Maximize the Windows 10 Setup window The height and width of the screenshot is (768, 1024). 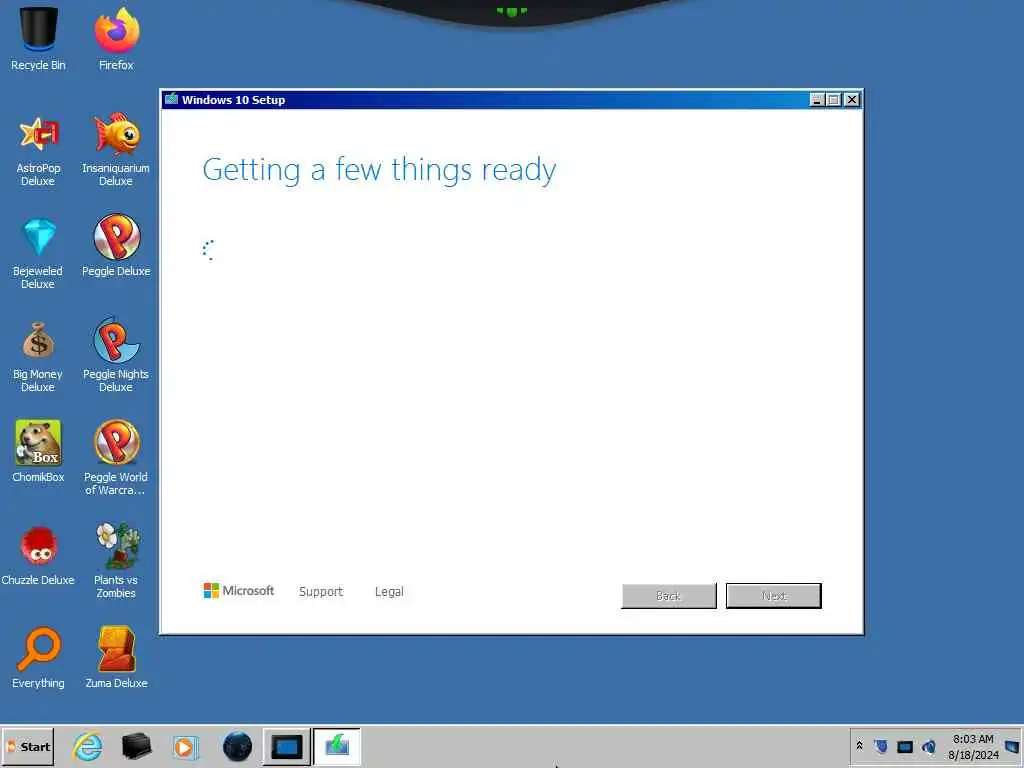tap(833, 100)
